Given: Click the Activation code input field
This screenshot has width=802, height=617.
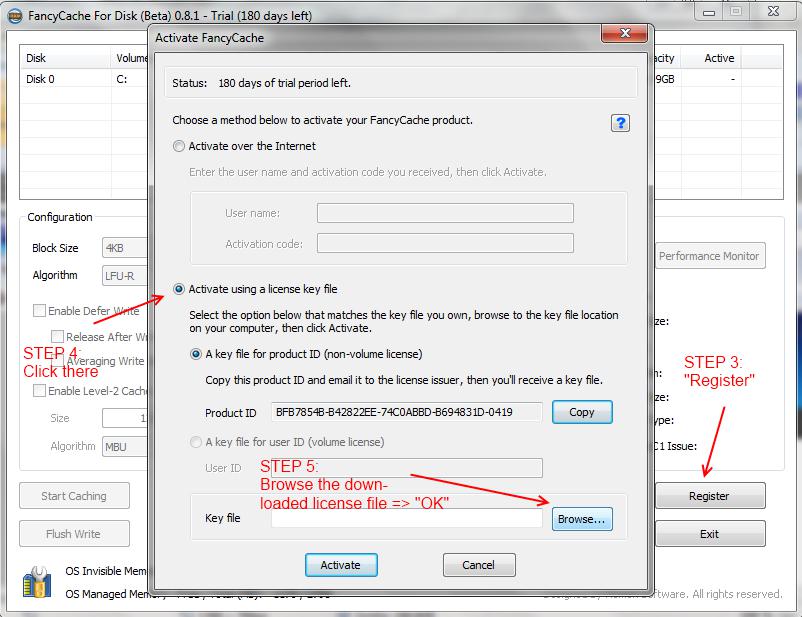Looking at the screenshot, I should point(445,243).
